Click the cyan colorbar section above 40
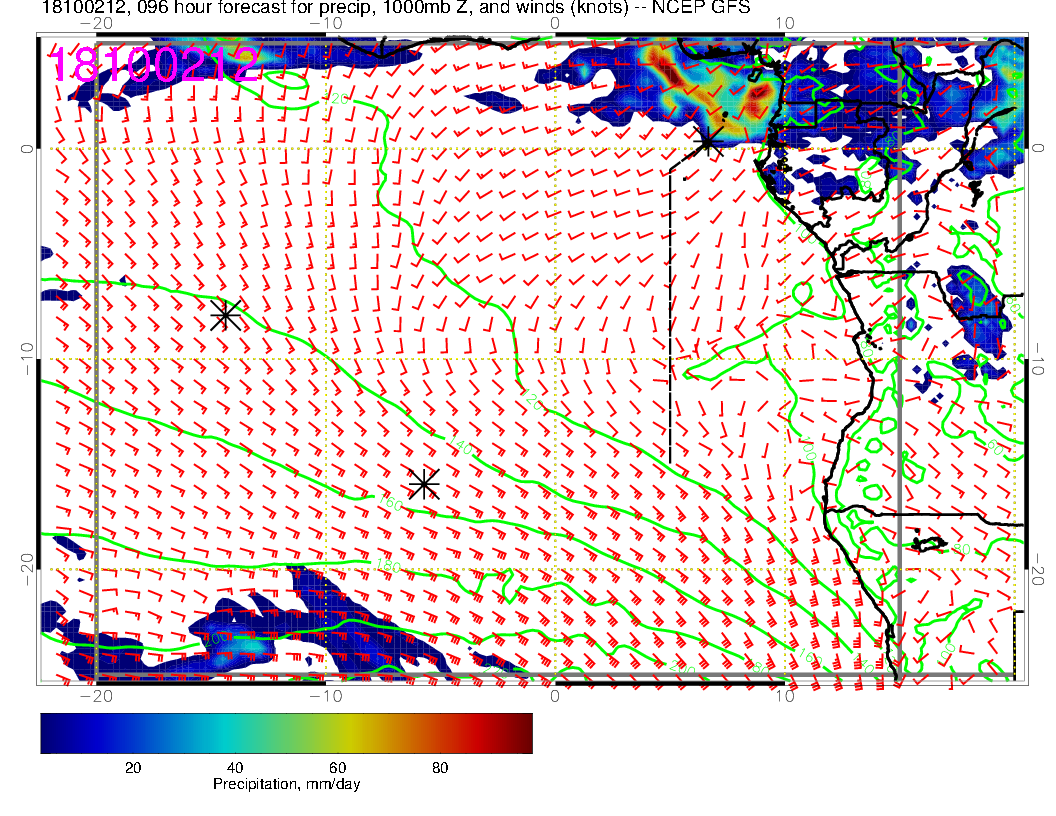Screen dimensions: 1056x816 (234, 733)
